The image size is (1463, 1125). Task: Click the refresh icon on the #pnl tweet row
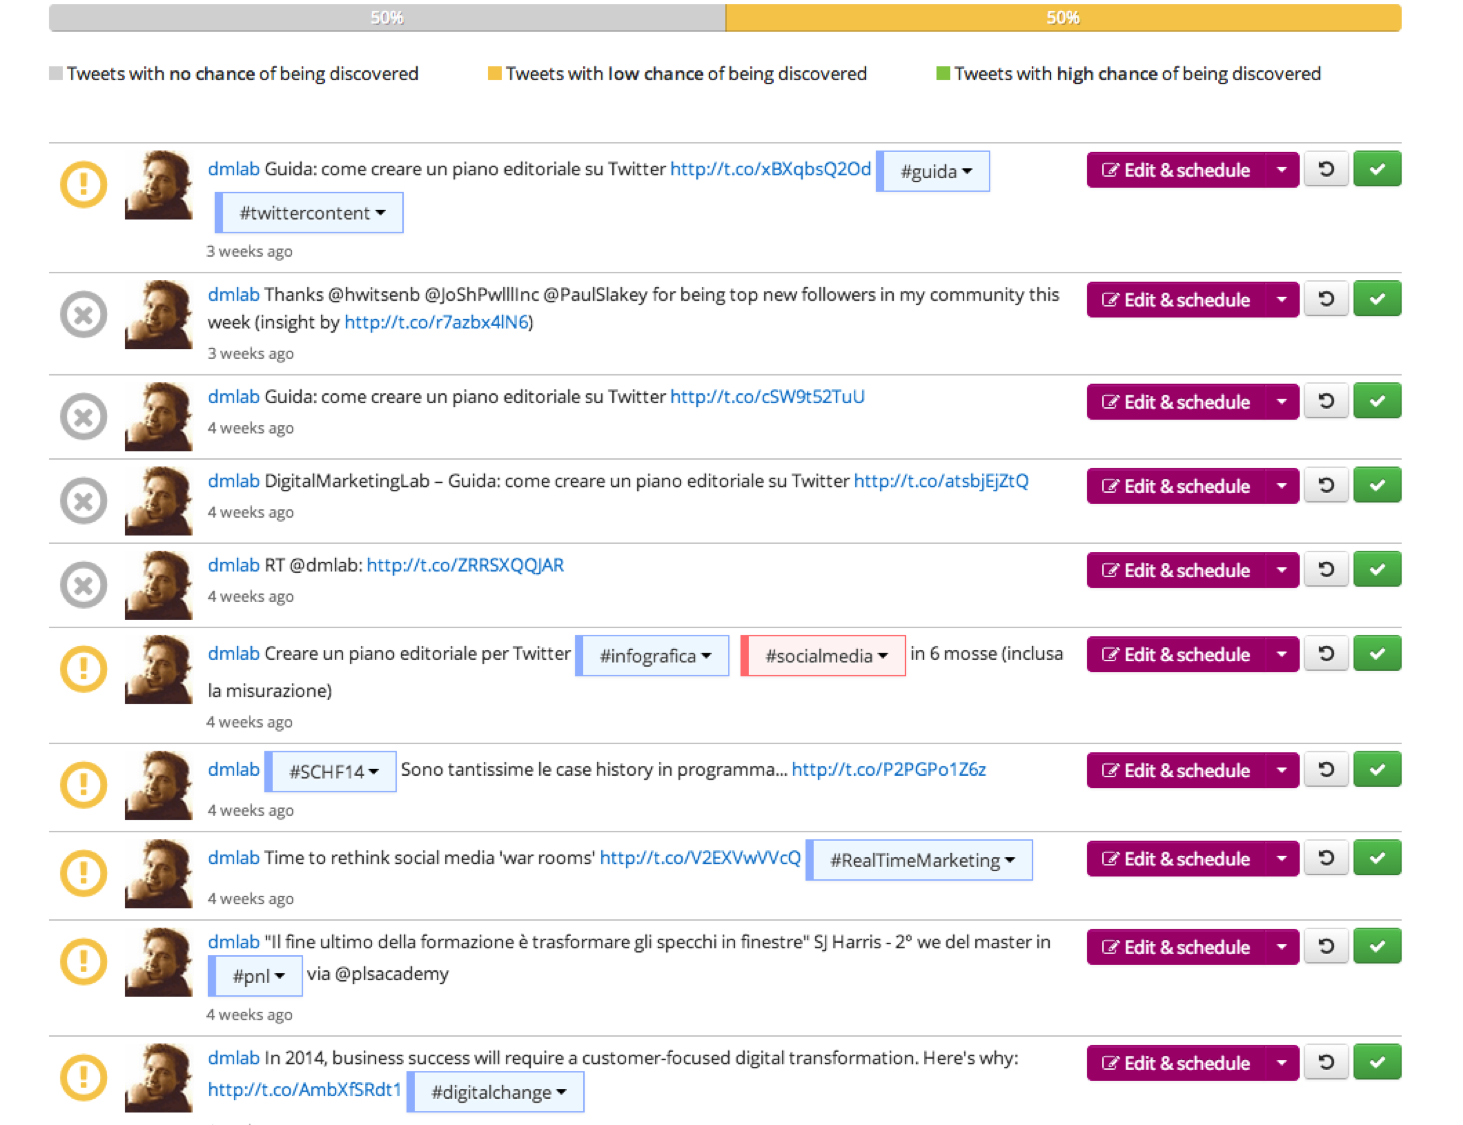[1326, 946]
